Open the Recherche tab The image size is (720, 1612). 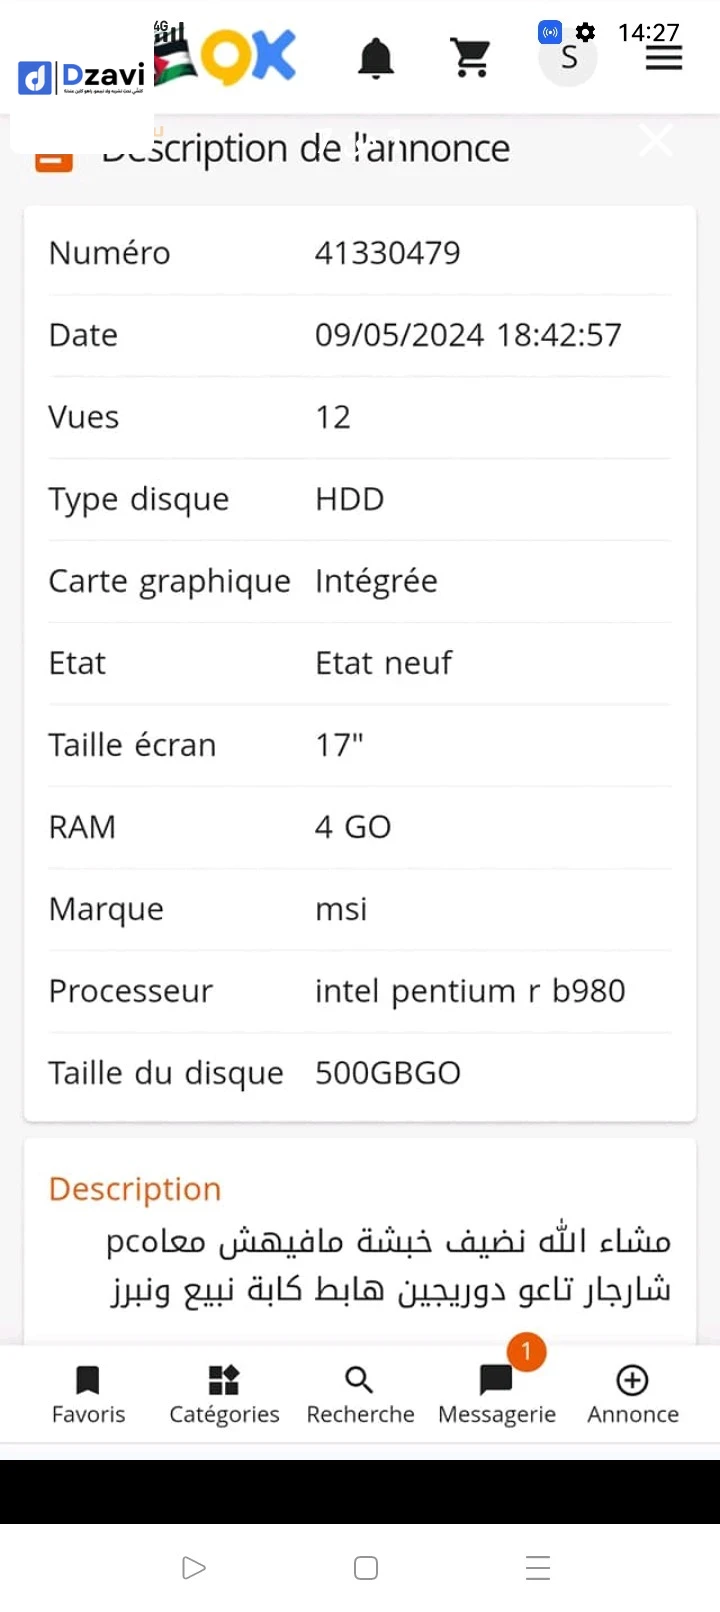tap(360, 1395)
